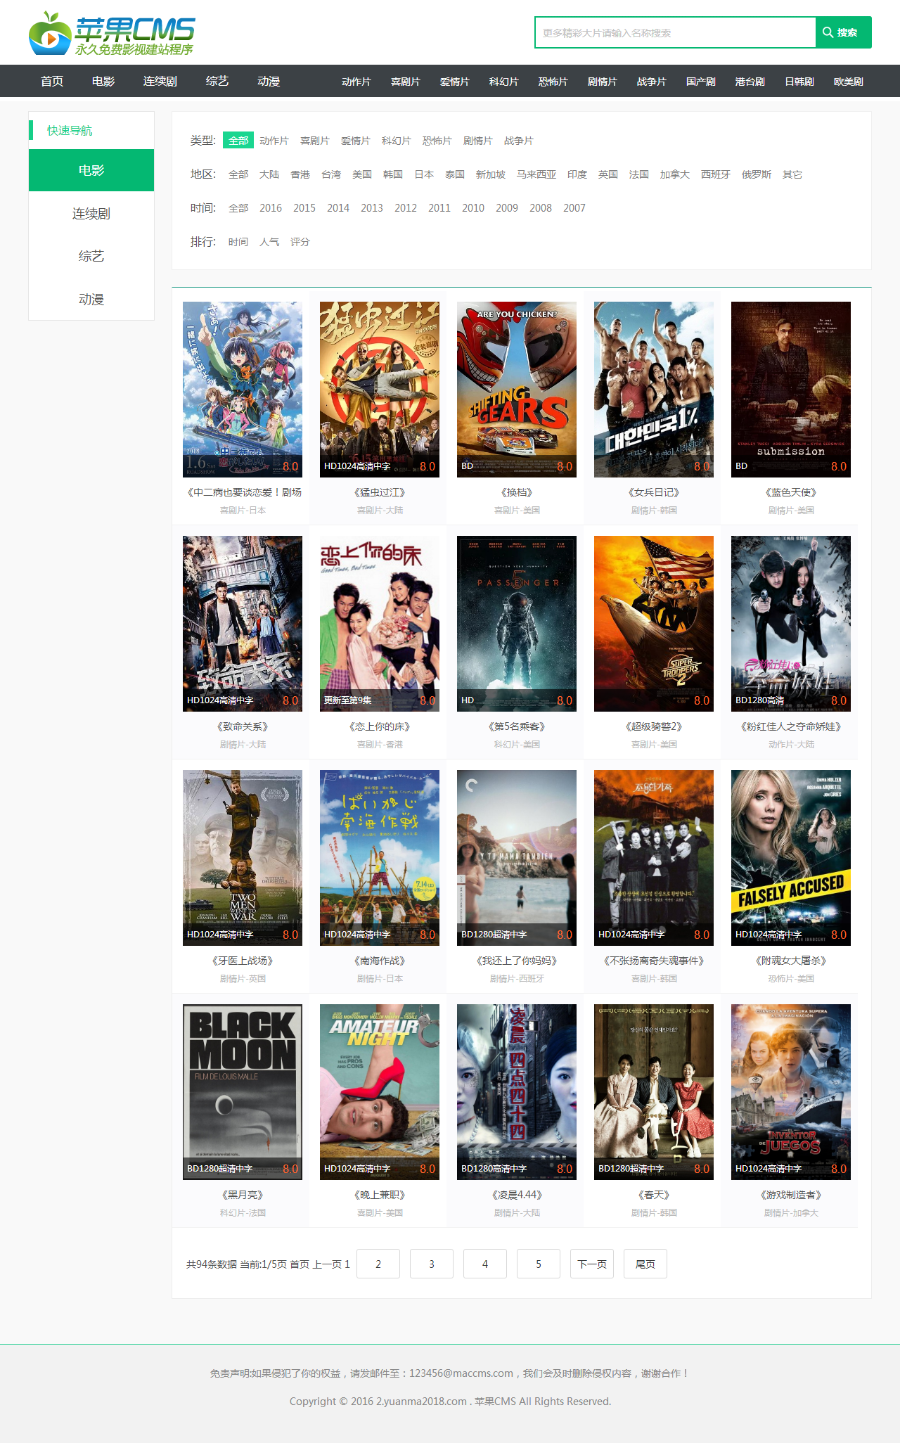Filter 时间 by year 2014
Image resolution: width=900 pixels, height=1443 pixels.
(x=338, y=209)
